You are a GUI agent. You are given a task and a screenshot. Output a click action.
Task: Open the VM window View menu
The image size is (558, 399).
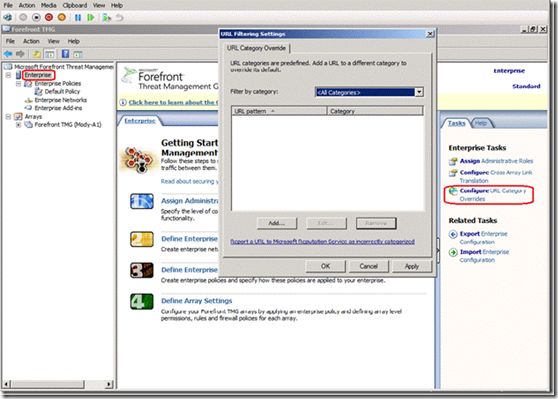(99, 5)
